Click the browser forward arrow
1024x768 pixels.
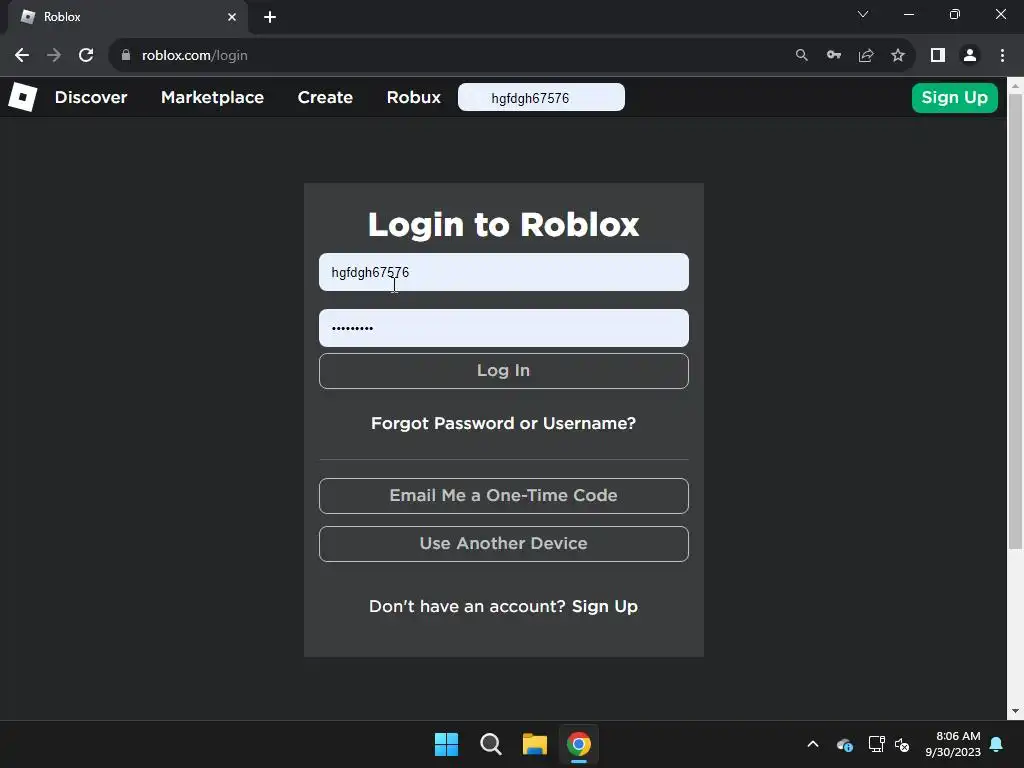point(54,56)
